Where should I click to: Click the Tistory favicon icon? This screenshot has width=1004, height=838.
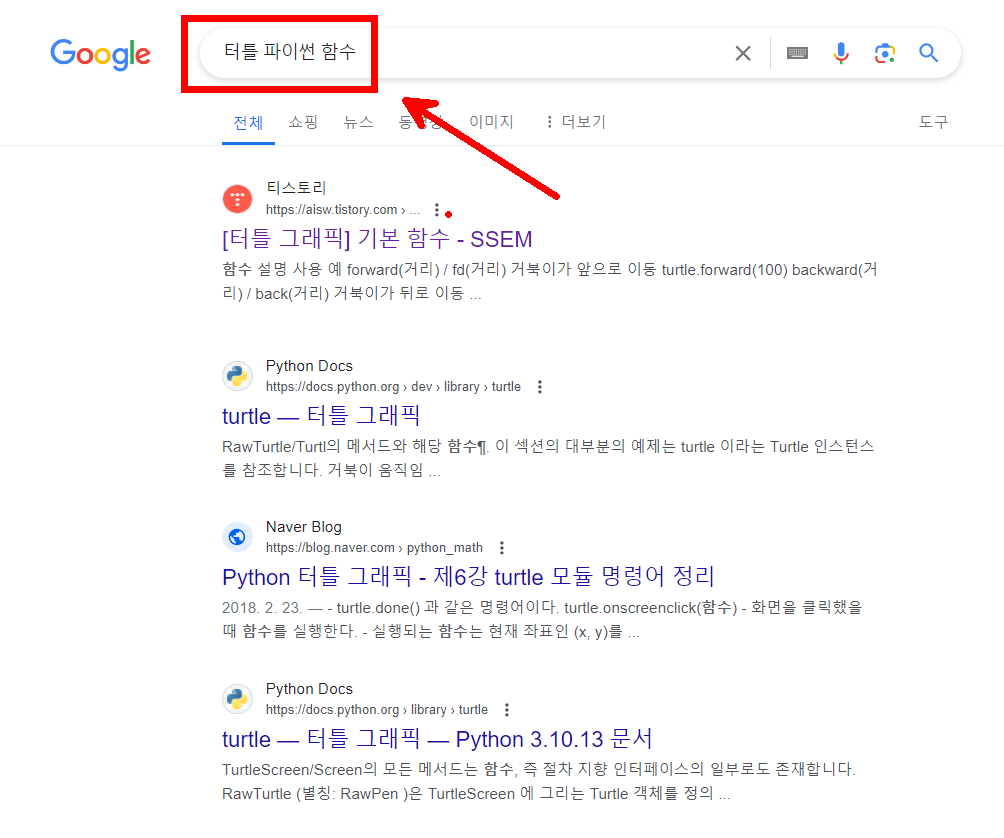coord(238,198)
